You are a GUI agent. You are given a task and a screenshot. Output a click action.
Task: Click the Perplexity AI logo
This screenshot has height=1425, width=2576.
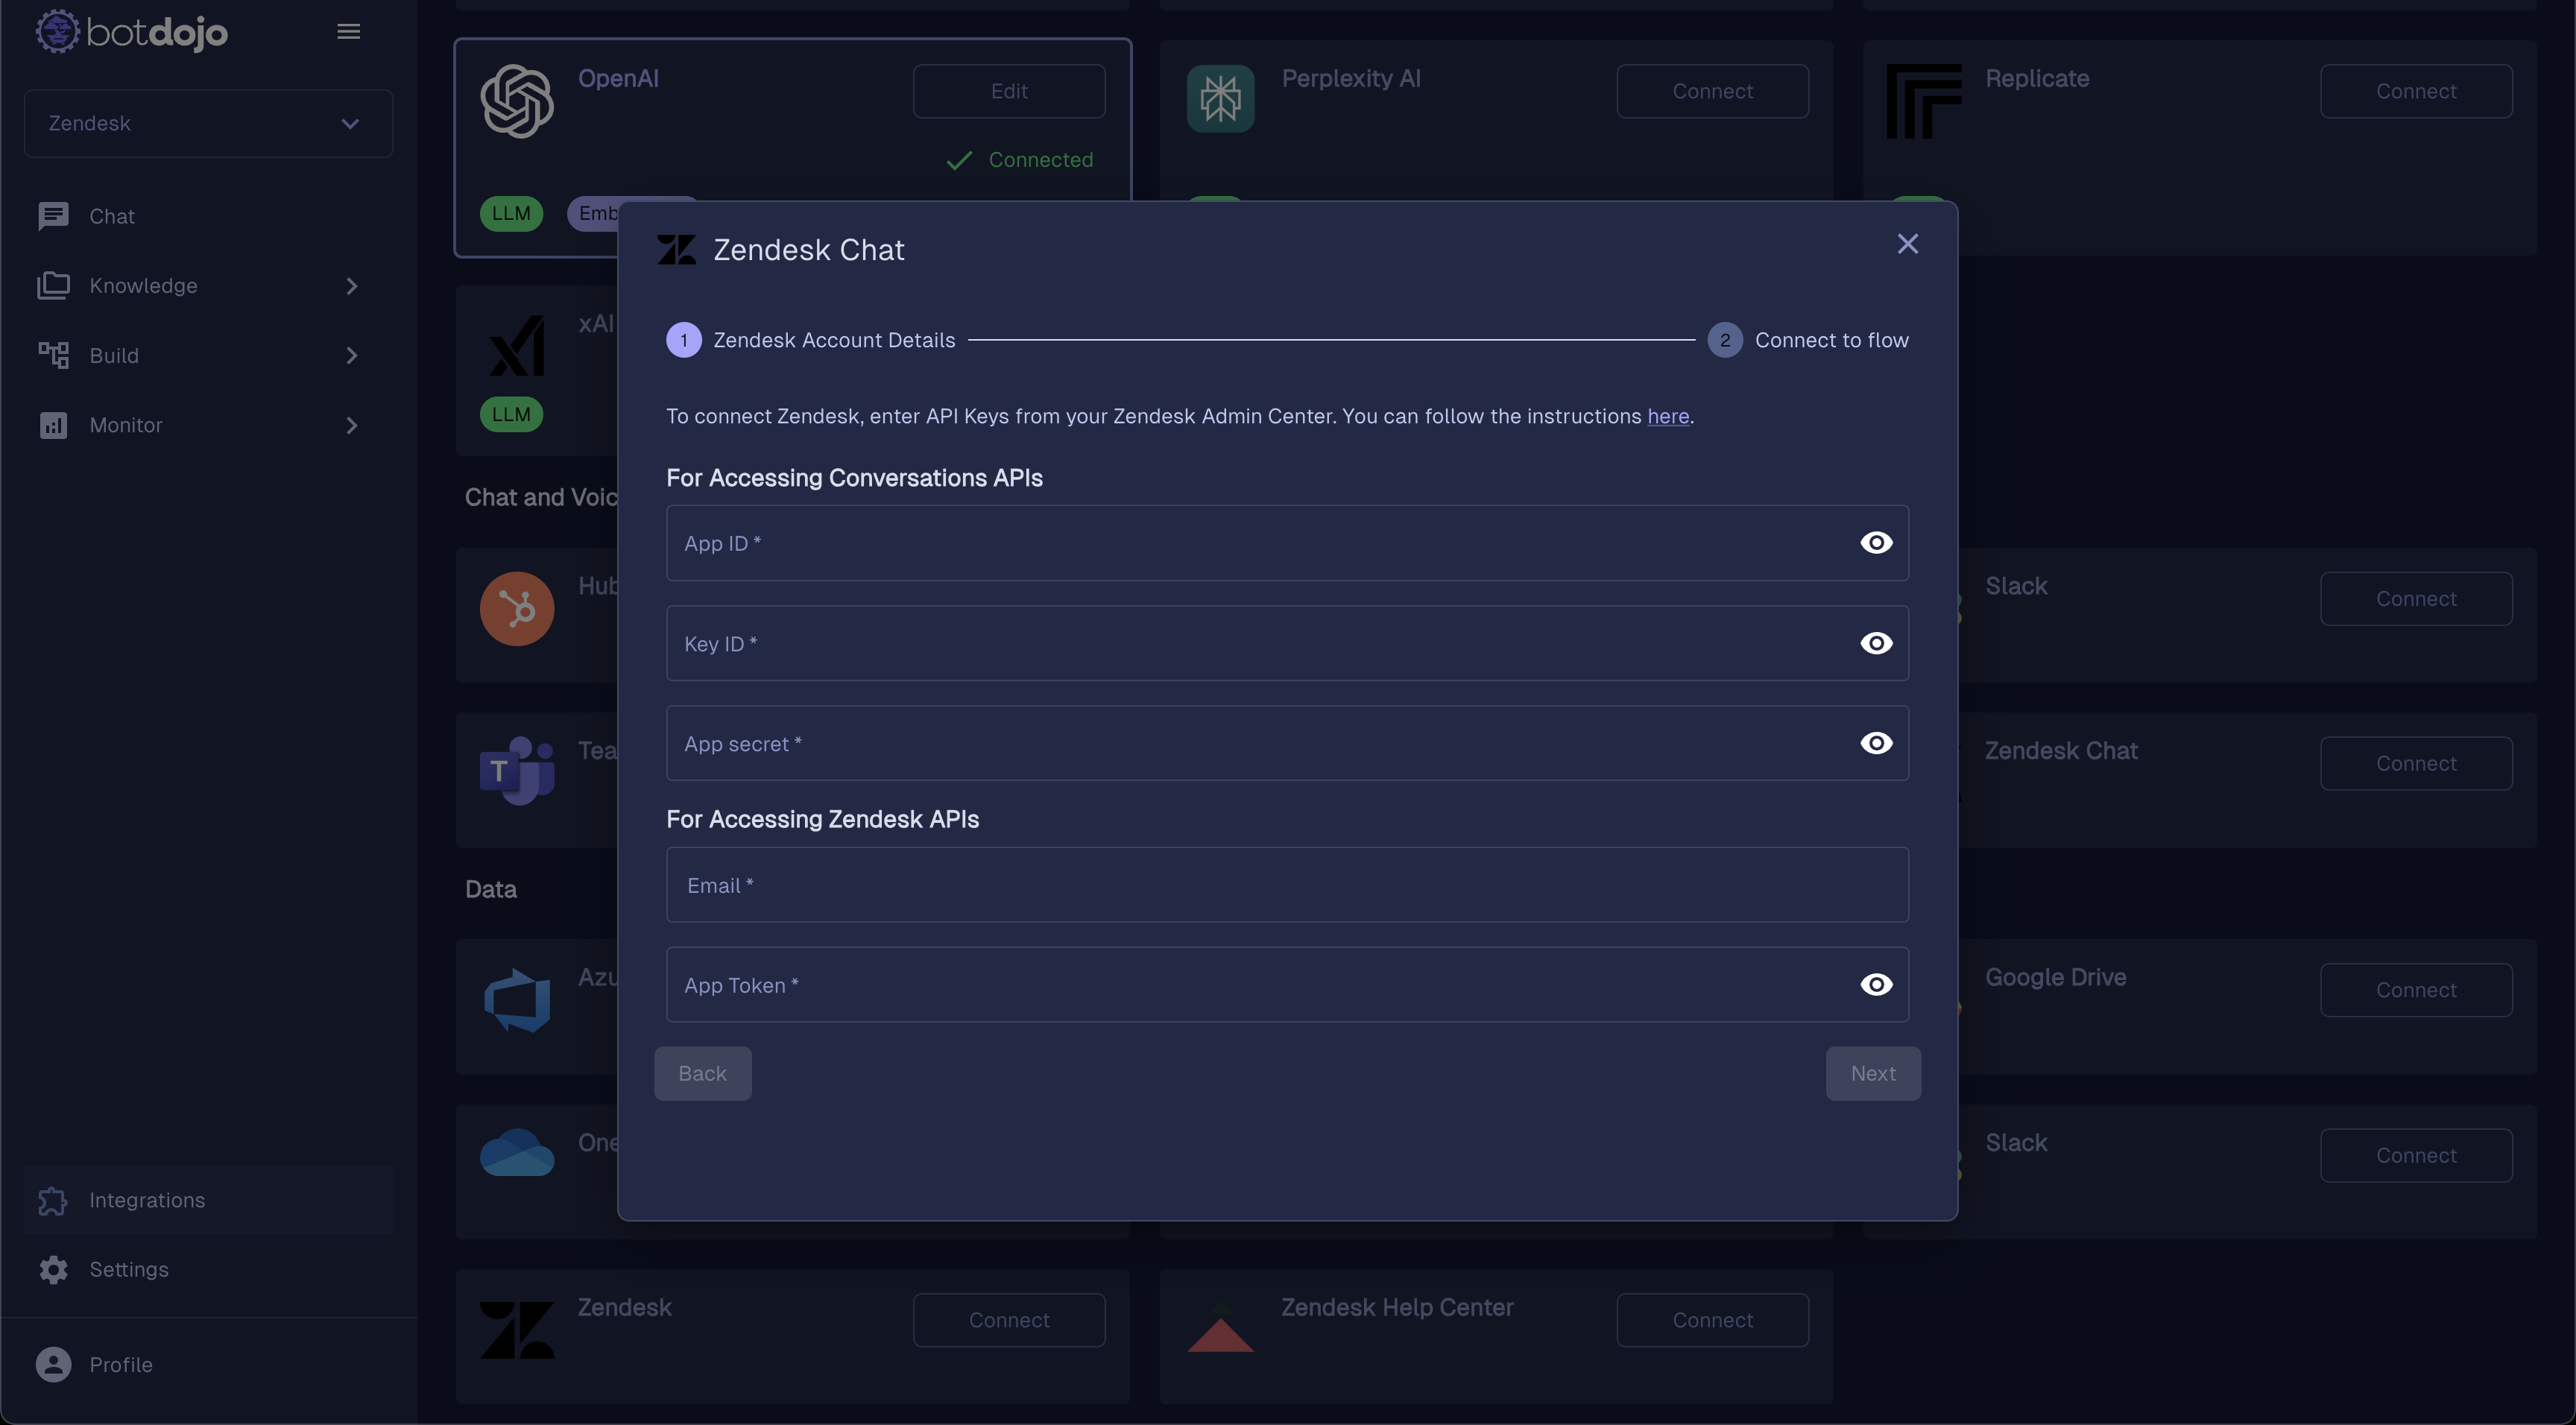[1220, 99]
